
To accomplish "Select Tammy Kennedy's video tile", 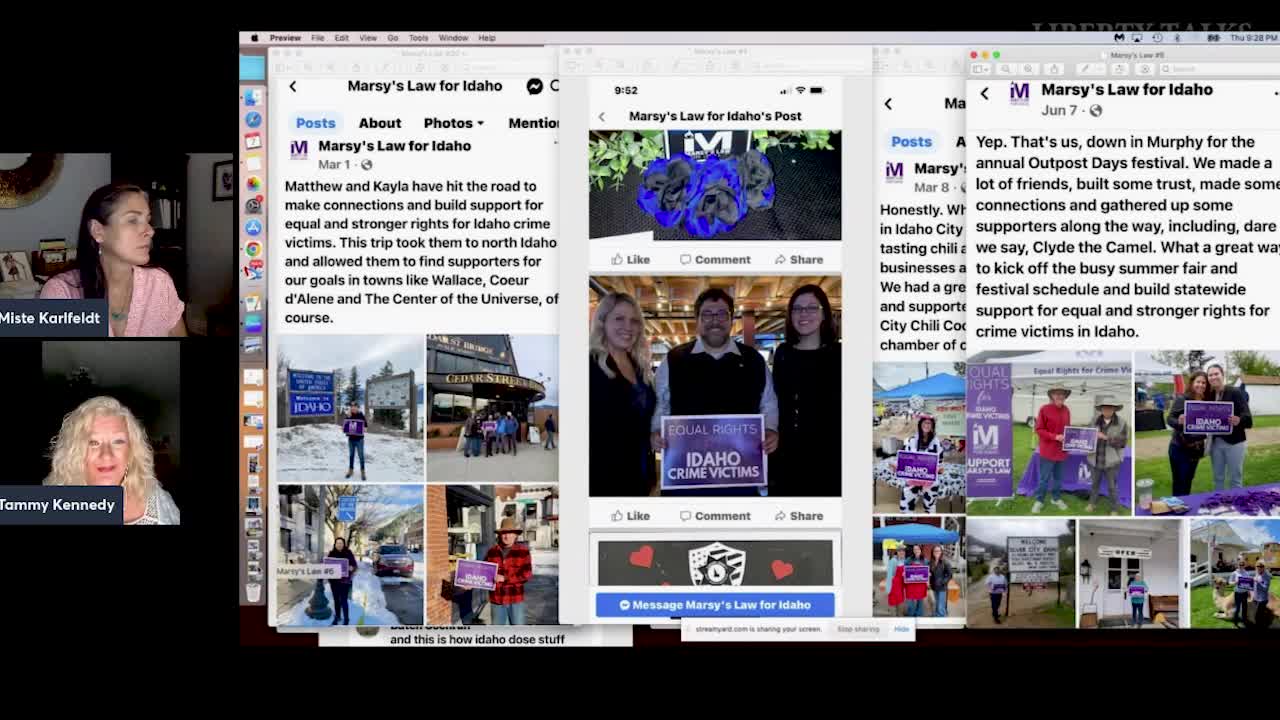I will pos(90,433).
